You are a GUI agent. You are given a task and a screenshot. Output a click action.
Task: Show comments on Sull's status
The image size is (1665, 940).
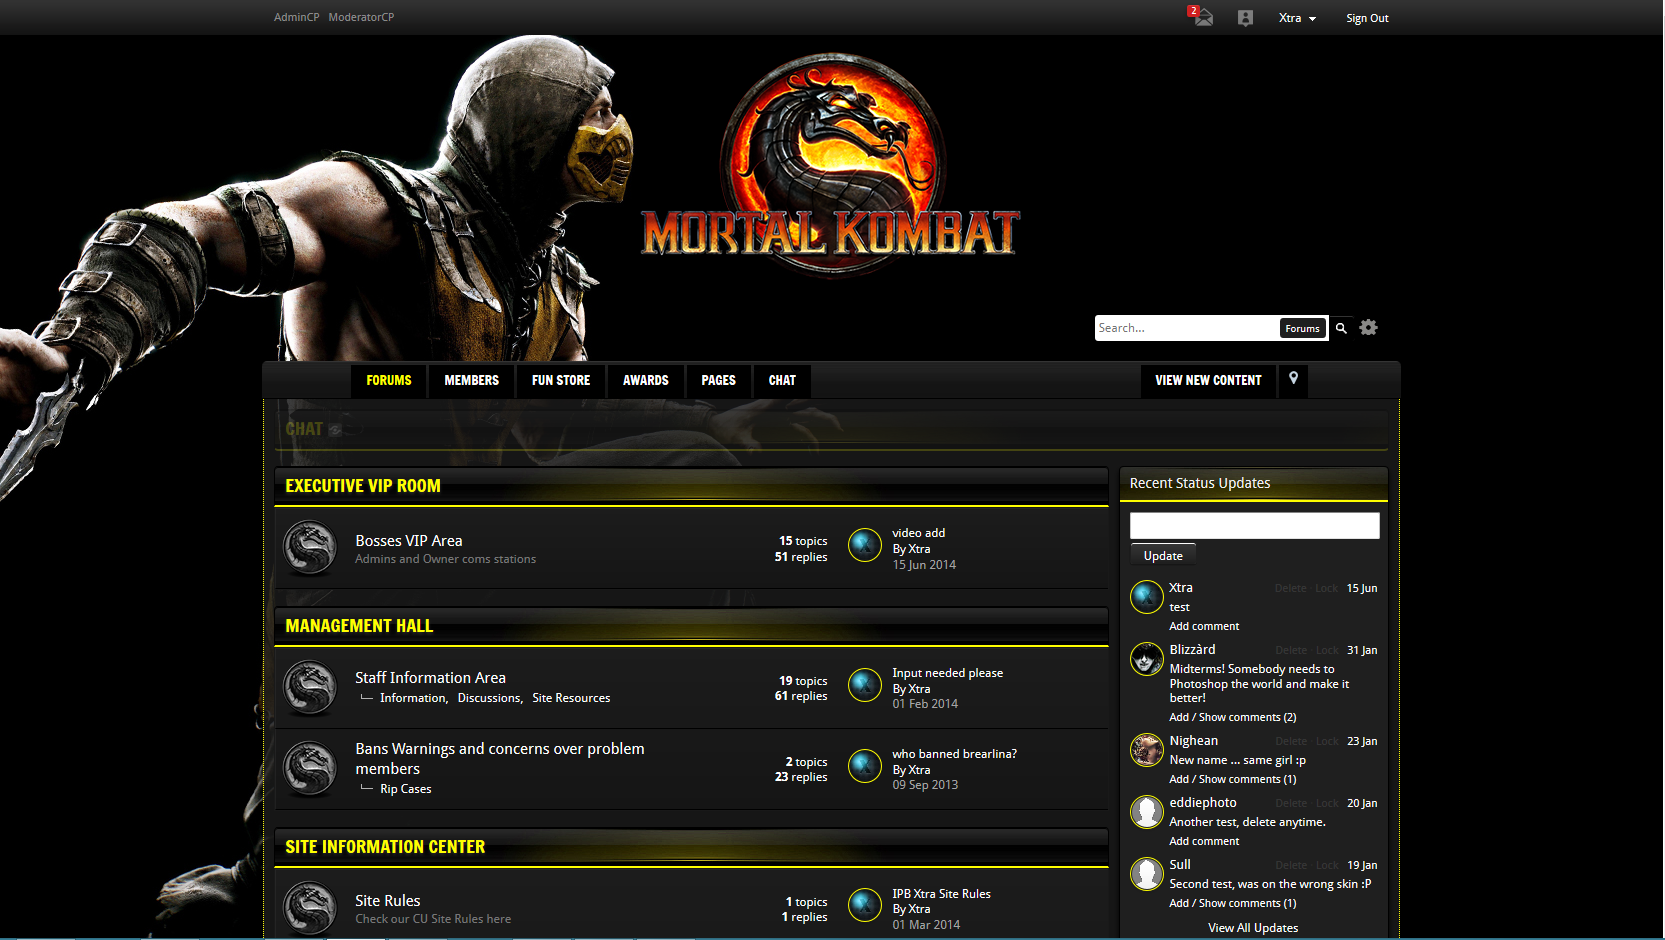(1233, 903)
